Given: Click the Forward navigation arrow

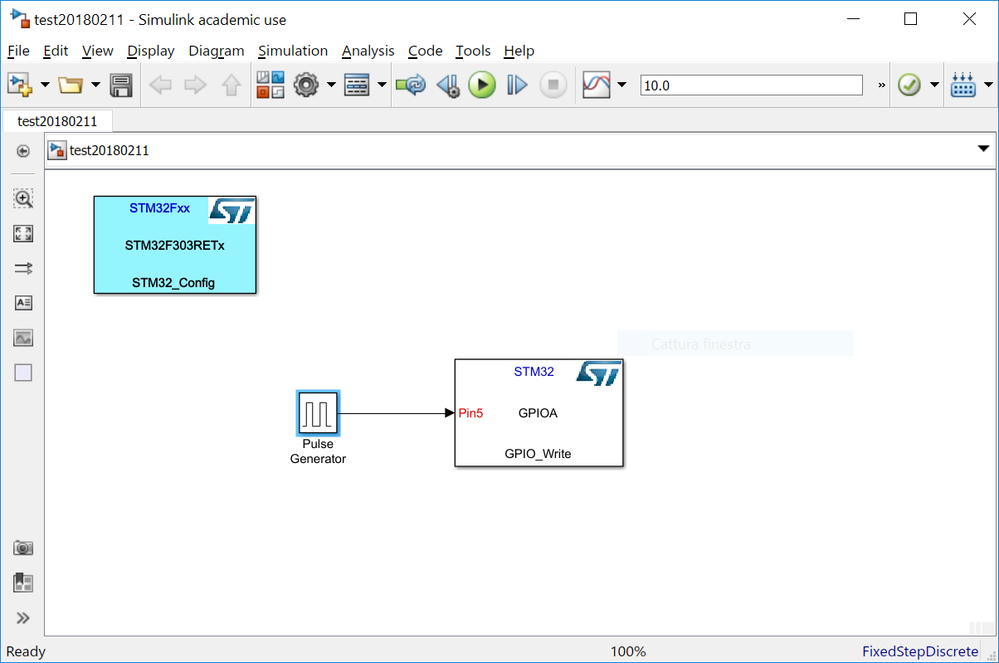Looking at the screenshot, I should pos(195,85).
